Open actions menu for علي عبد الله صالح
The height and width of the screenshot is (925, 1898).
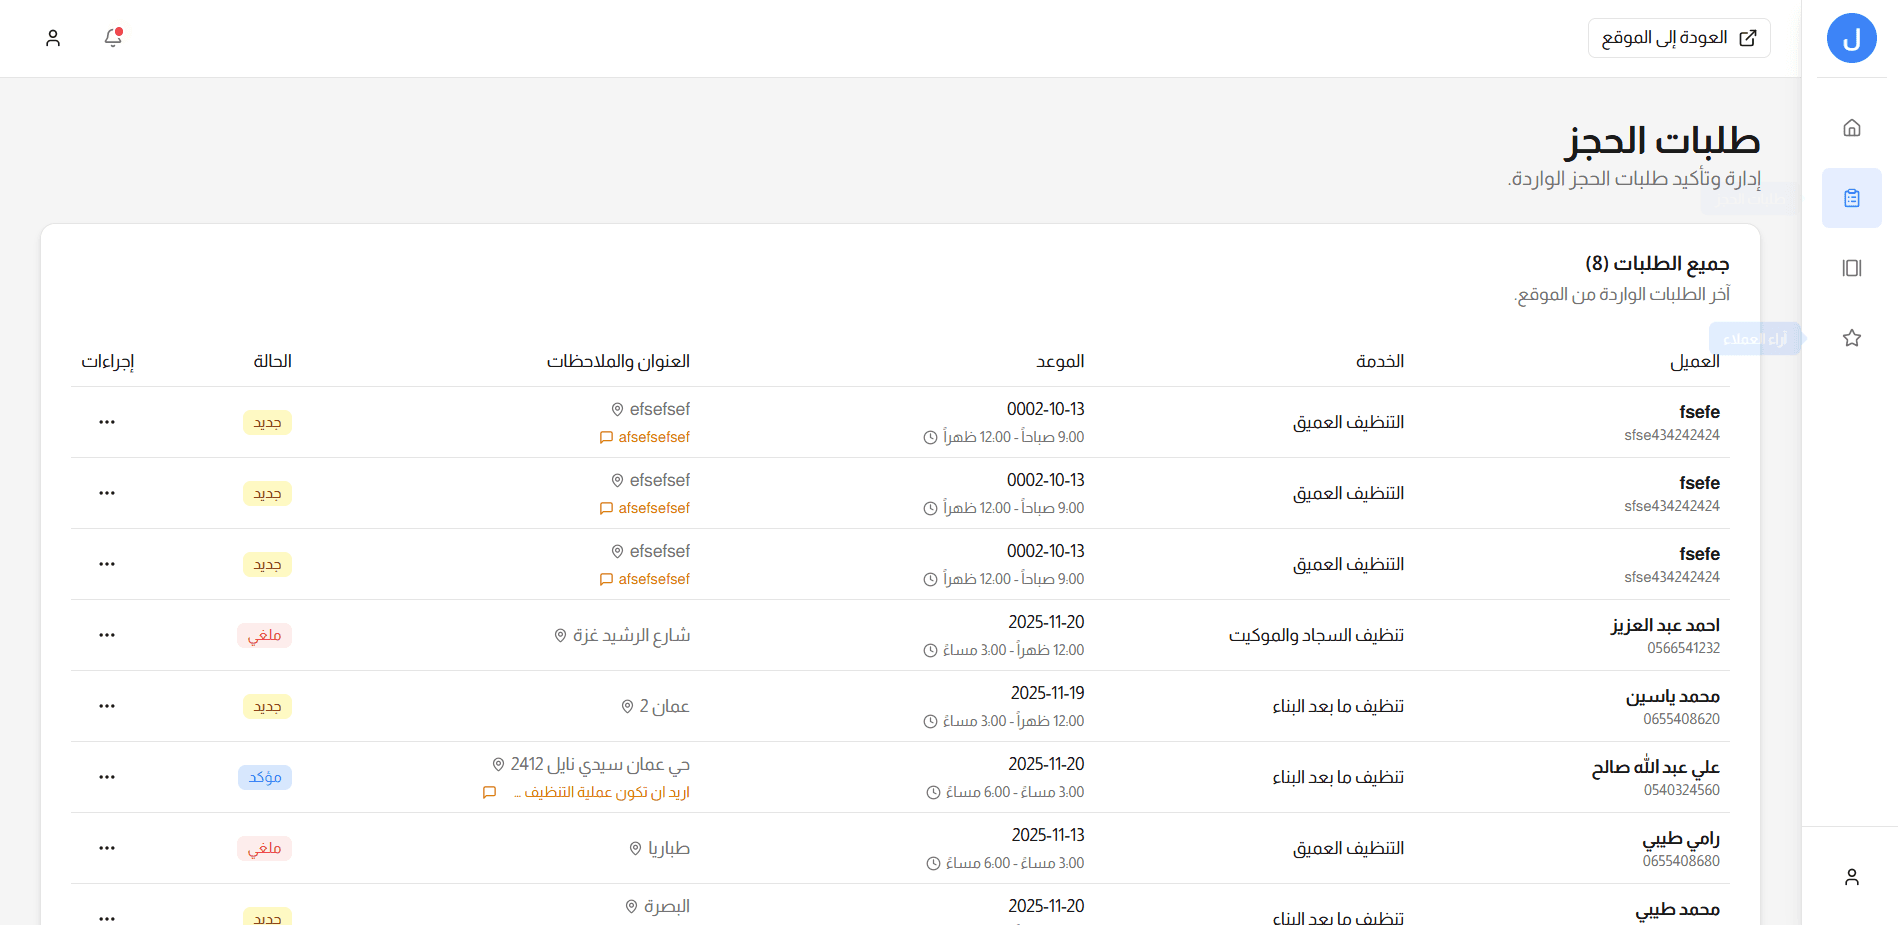[106, 777]
